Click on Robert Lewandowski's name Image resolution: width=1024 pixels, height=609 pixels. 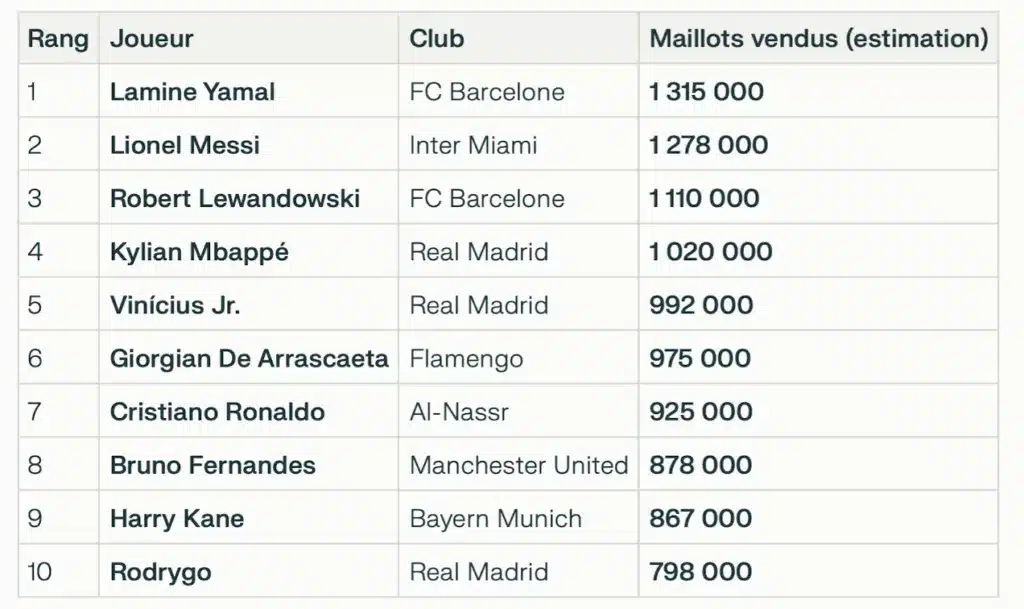point(235,198)
